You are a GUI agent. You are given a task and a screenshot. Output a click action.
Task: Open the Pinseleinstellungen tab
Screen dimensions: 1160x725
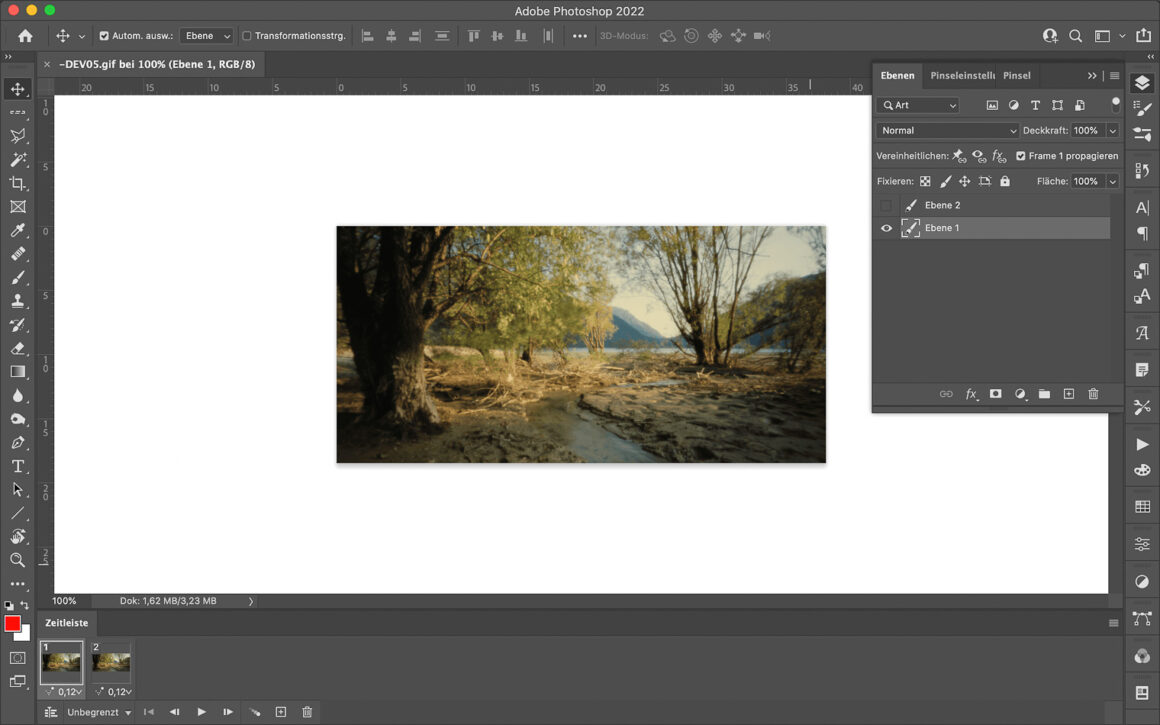pyautogui.click(x=962, y=76)
